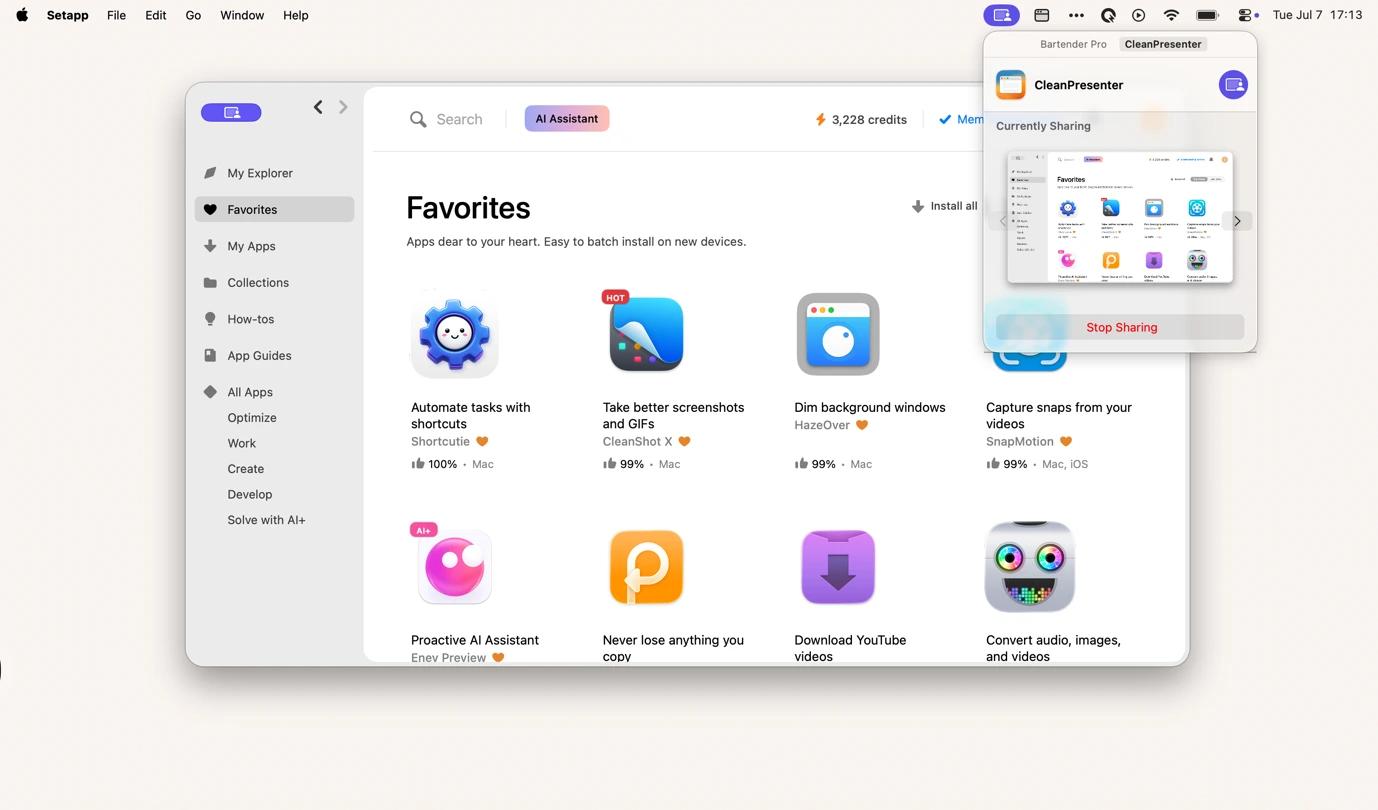Open the File menu
This screenshot has width=1378, height=810.
pos(116,15)
